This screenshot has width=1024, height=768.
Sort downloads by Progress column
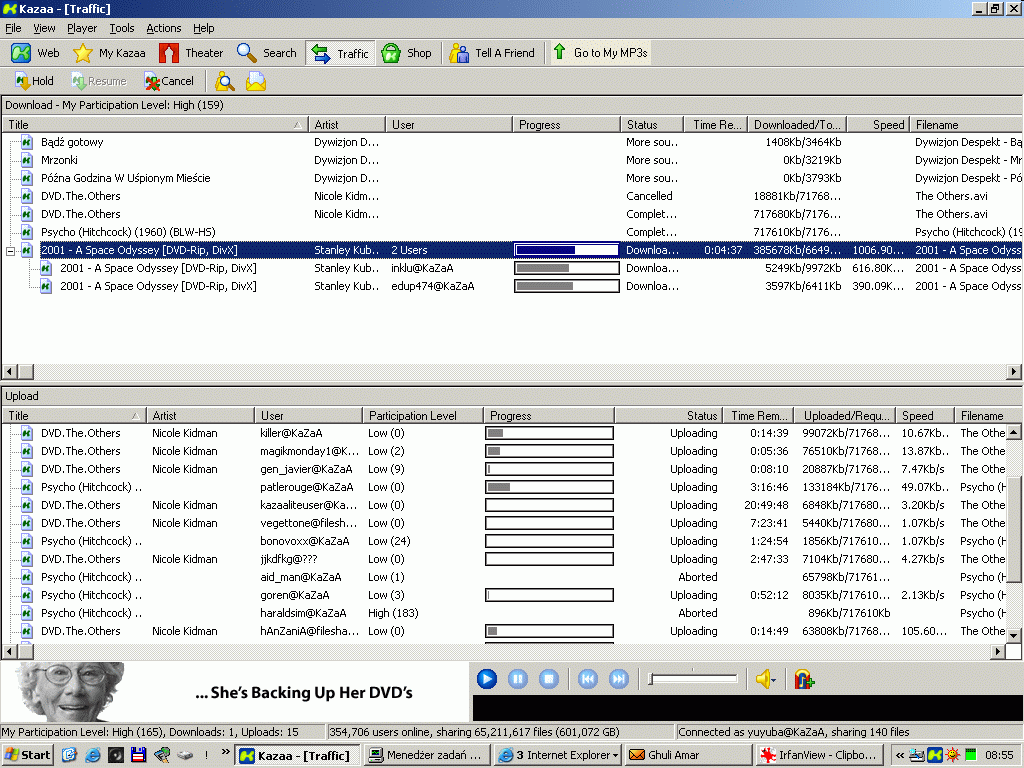pos(566,125)
